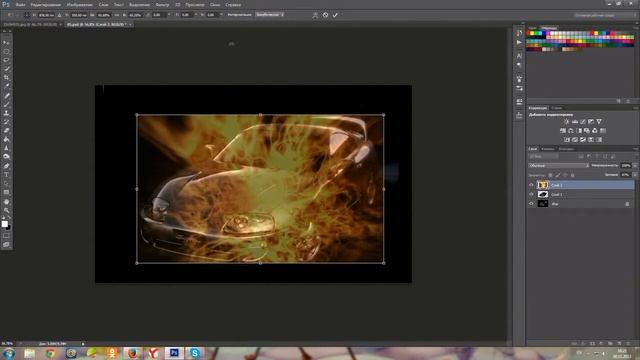Toggle the lock image pixels brush icon
This screenshot has height=360, width=640.
point(558,175)
